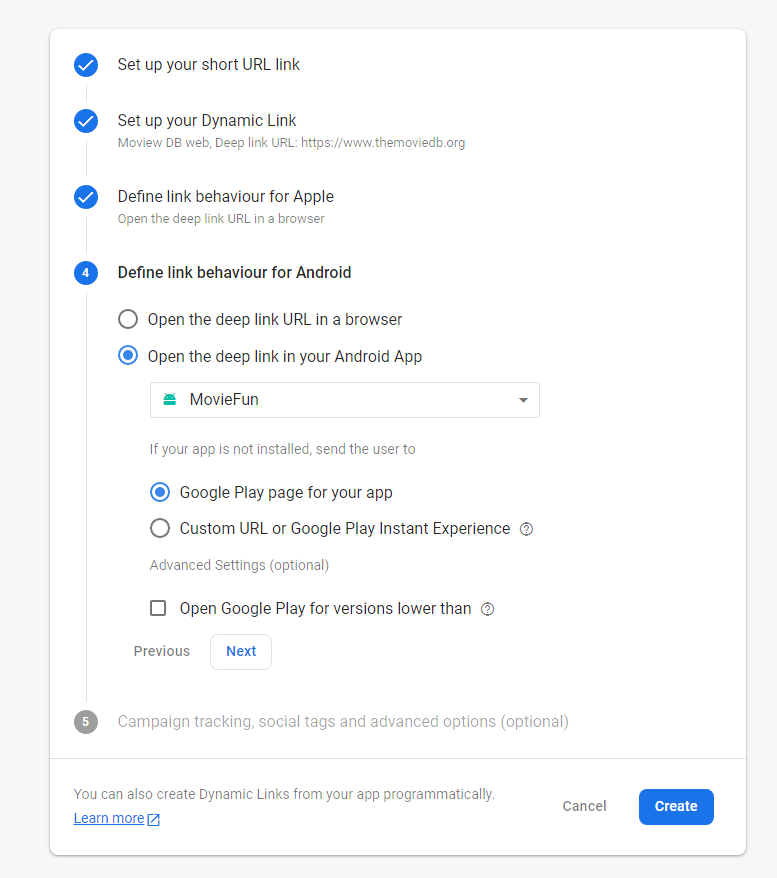Choose Custom URL or Google Play Instant Experience
This screenshot has height=878, width=777.
click(159, 528)
